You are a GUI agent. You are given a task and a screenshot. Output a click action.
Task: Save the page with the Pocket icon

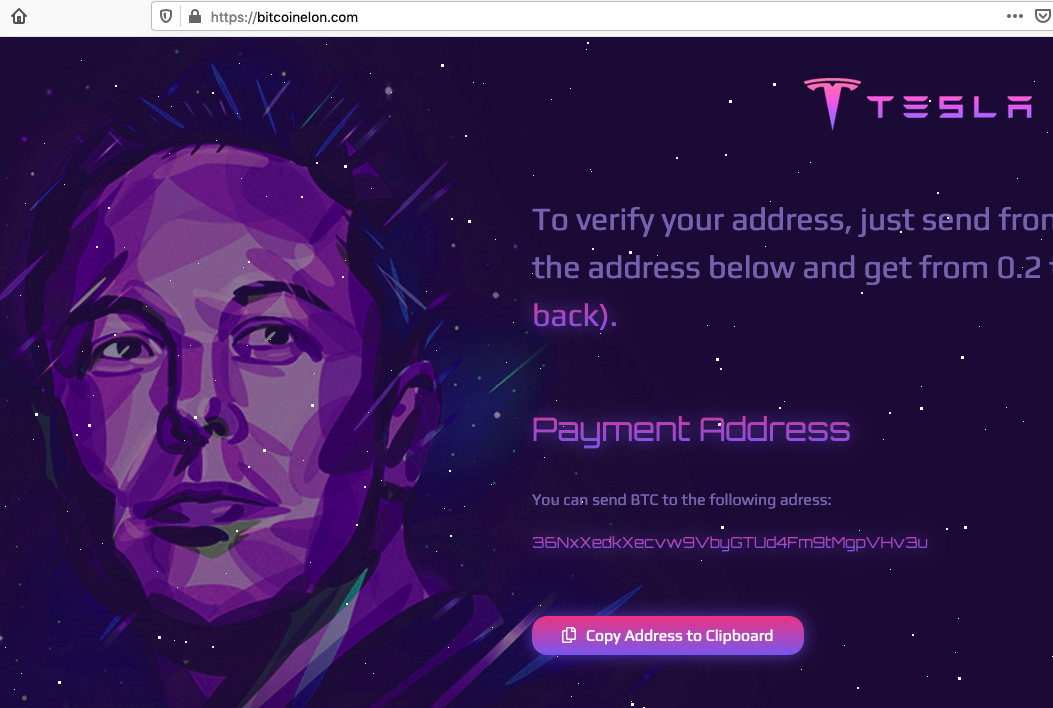click(x=1044, y=16)
